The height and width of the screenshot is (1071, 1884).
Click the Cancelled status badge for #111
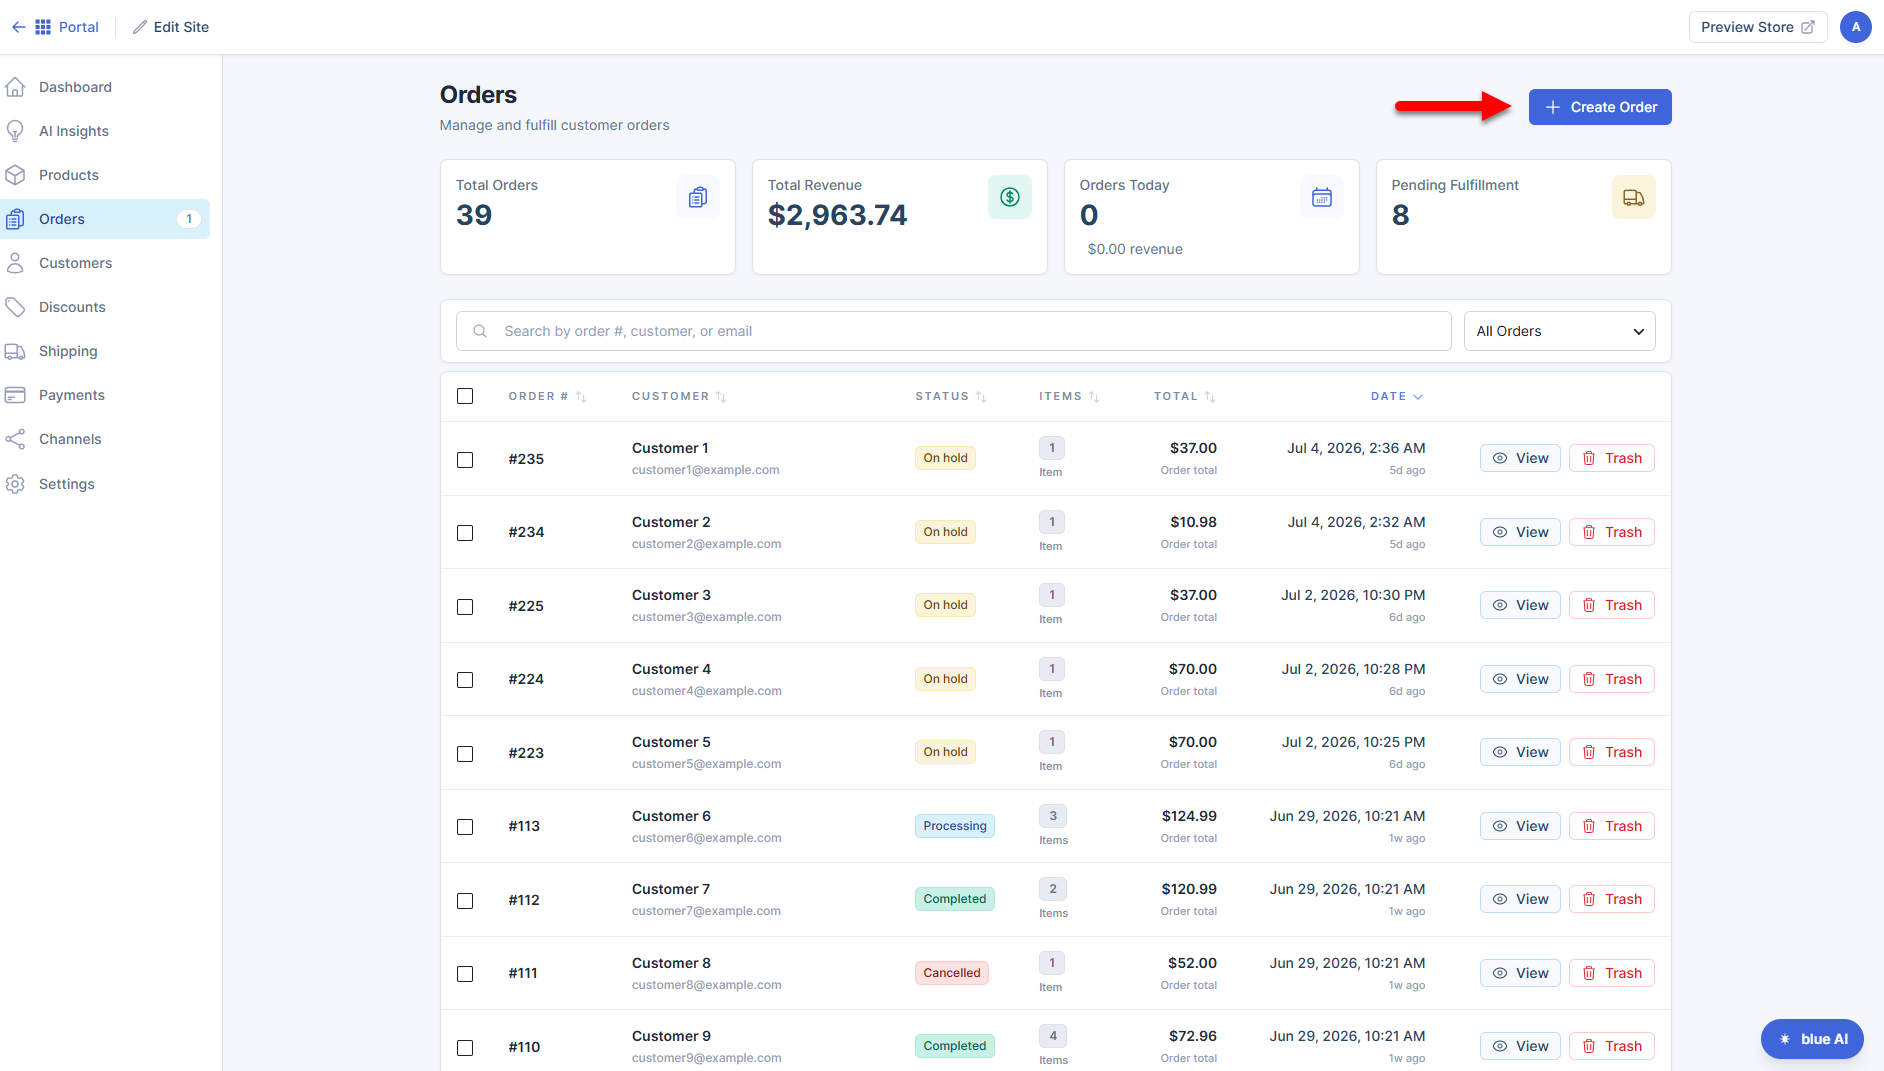952,973
